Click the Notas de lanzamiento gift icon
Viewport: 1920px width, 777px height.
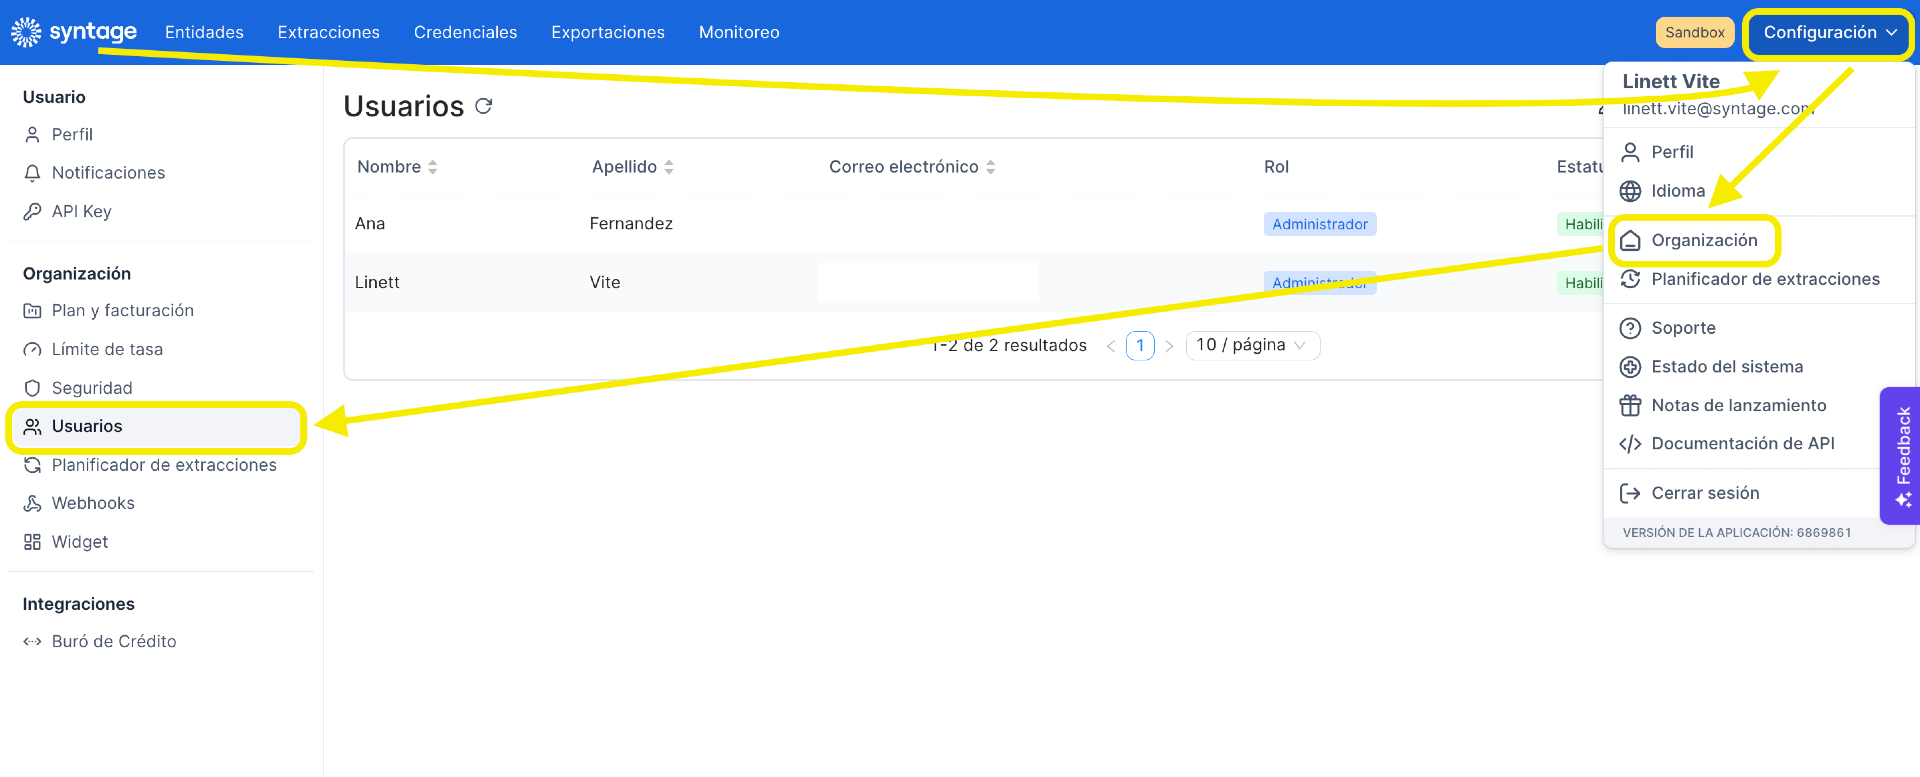pyautogui.click(x=1630, y=405)
